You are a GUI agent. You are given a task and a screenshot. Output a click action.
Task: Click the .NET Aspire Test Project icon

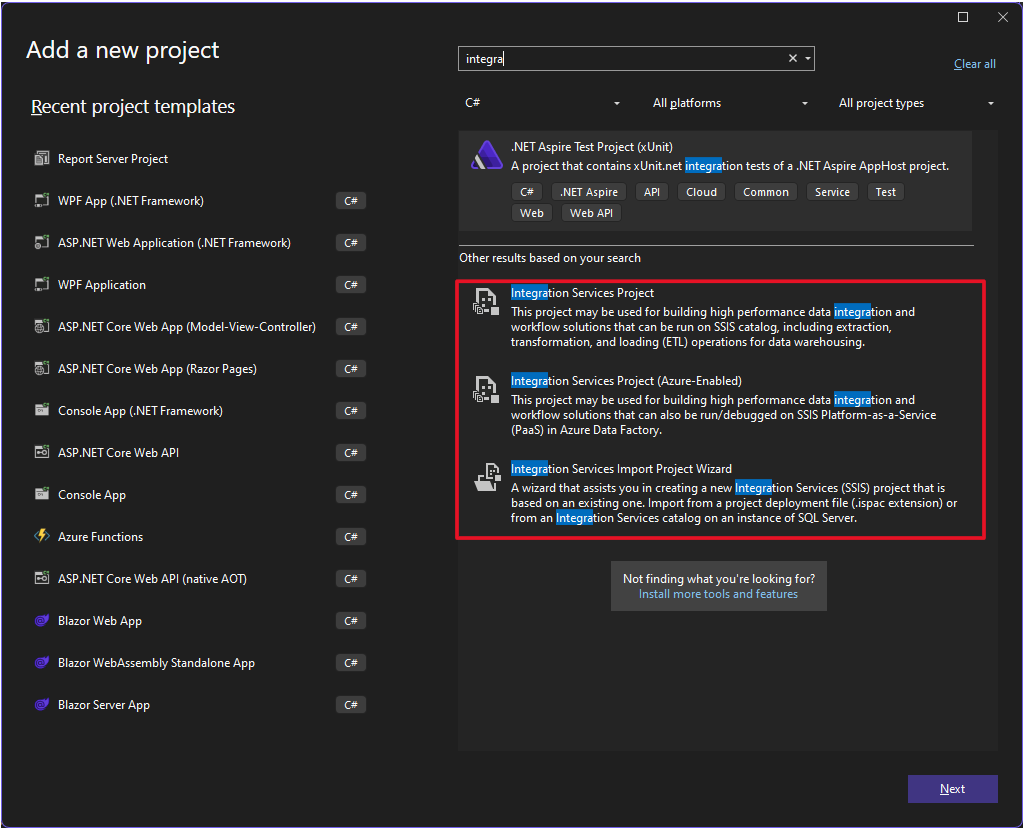pyautogui.click(x=487, y=156)
